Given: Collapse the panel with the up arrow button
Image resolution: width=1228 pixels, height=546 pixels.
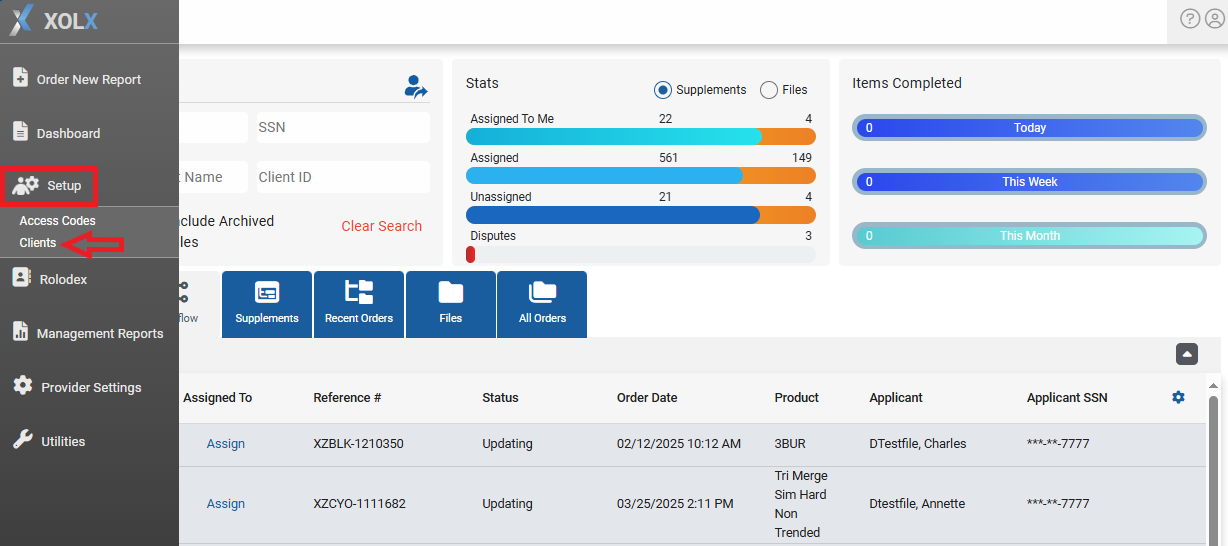Looking at the screenshot, I should 1186,354.
